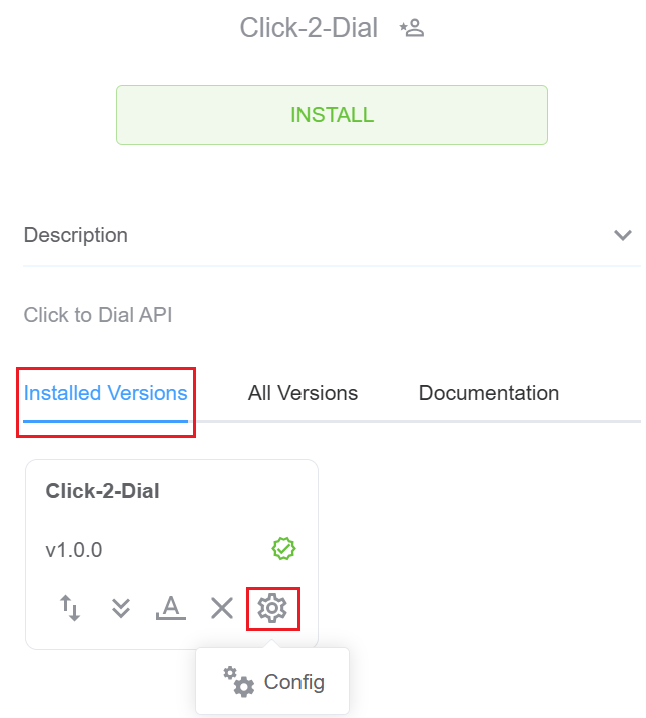
Task: Click the Click-2-Dial page heading
Action: point(309,28)
